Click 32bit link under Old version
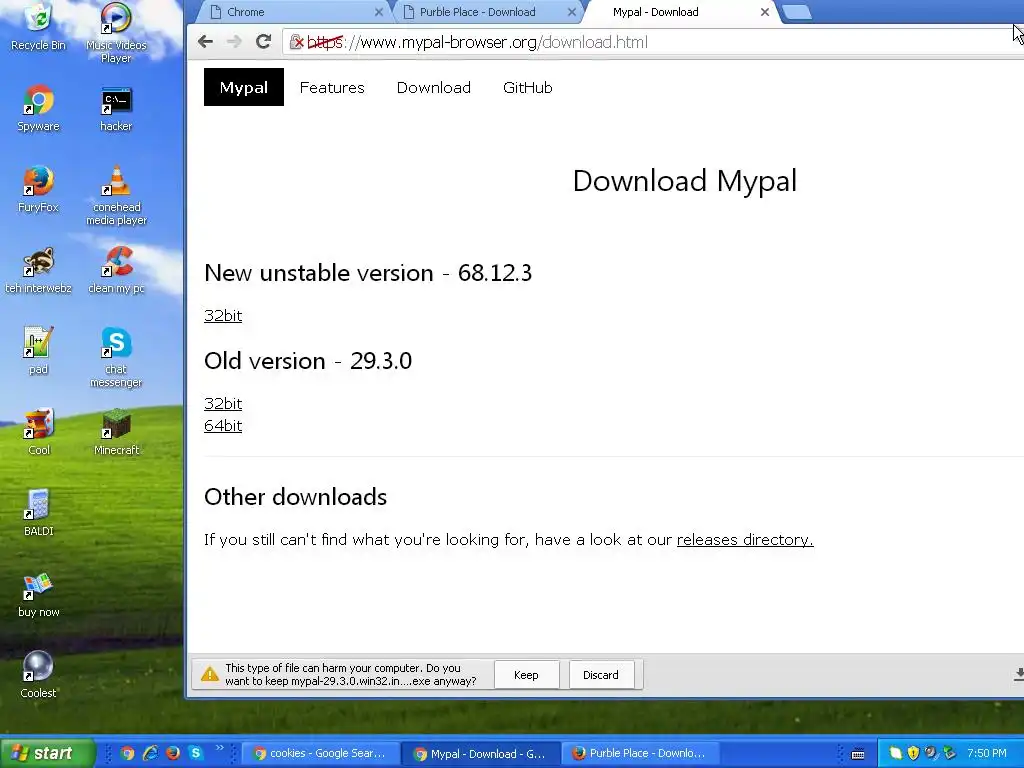 point(223,404)
